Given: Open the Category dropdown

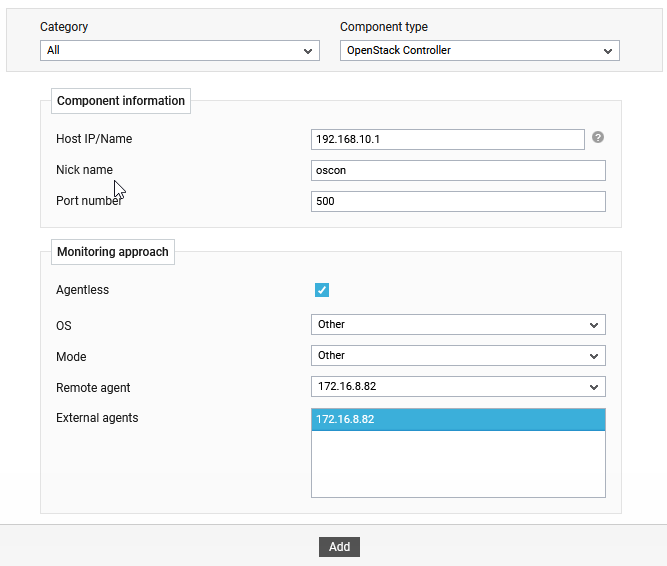Looking at the screenshot, I should [180, 51].
